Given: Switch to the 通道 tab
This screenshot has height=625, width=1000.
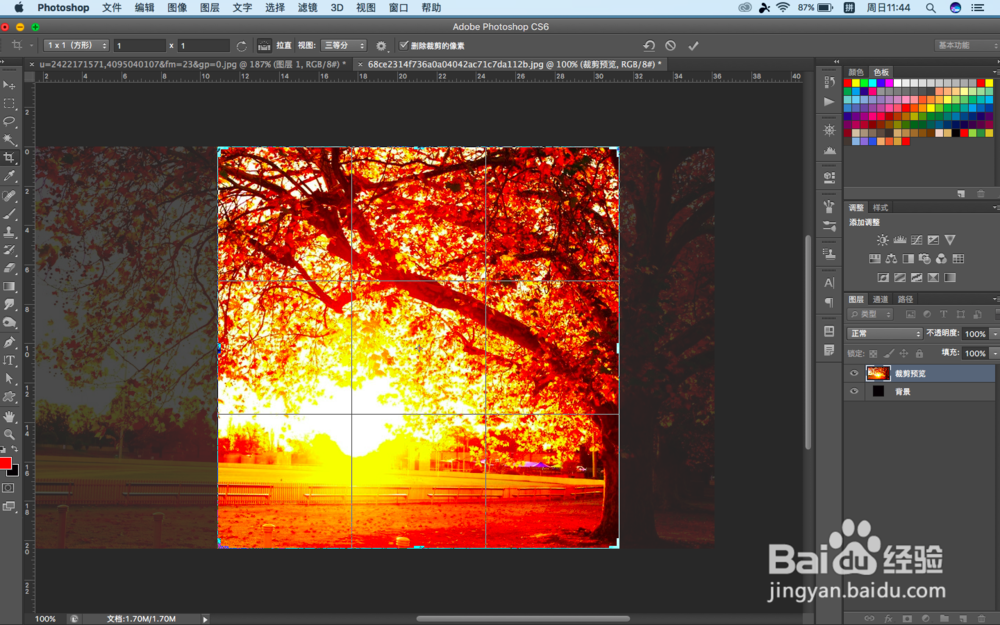Looking at the screenshot, I should [x=880, y=299].
